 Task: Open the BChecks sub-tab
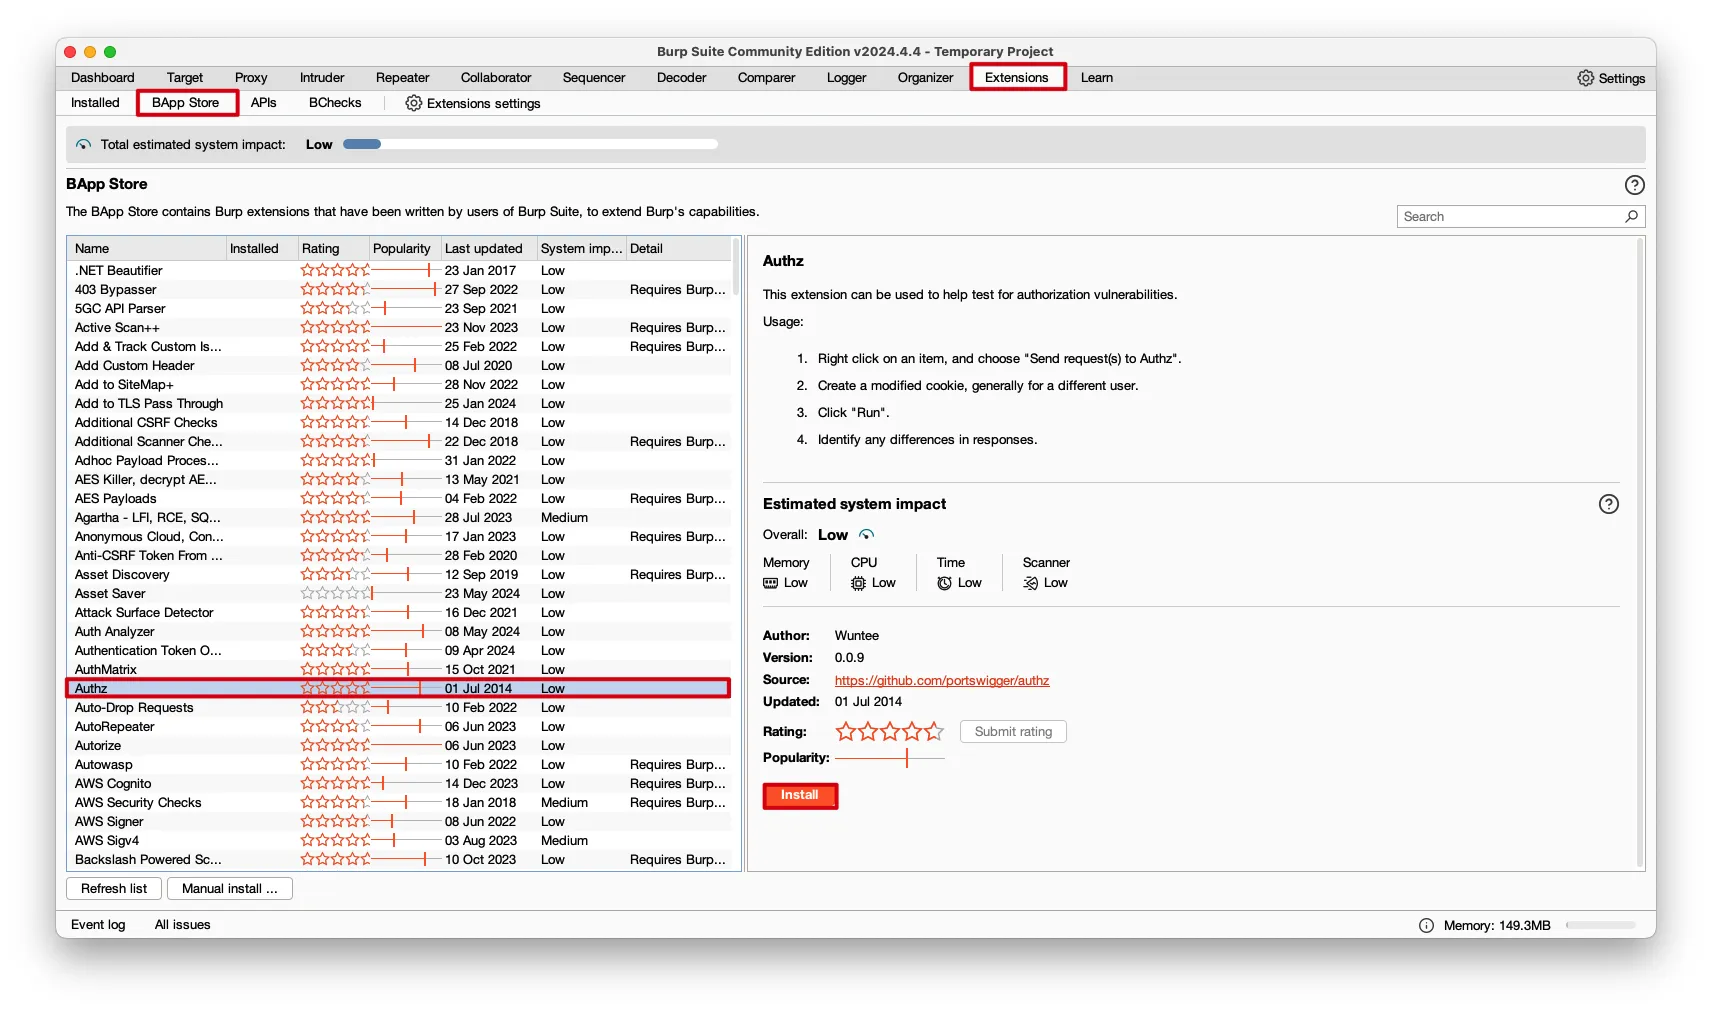tap(335, 103)
